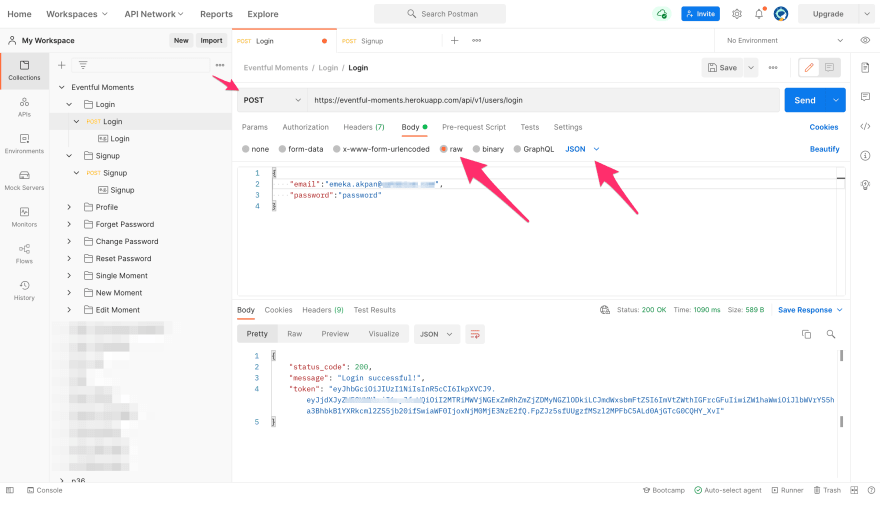
Task: Click the environment quick look eye icon
Action: (x=865, y=40)
